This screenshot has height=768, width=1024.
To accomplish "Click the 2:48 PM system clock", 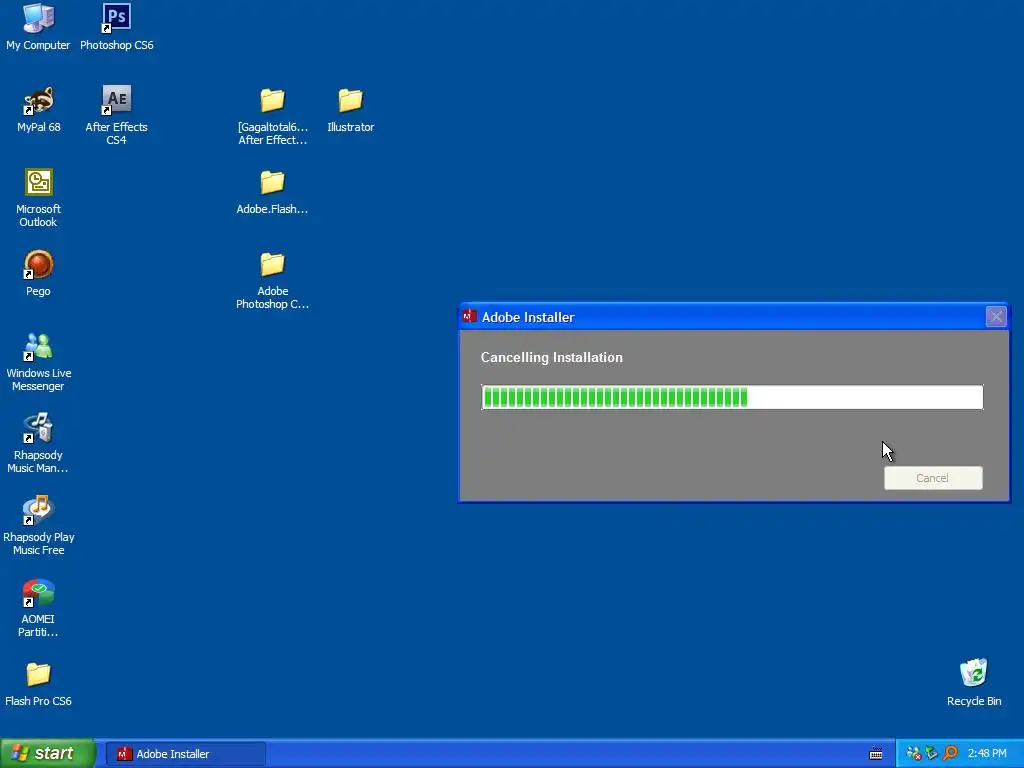I will pyautogui.click(x=987, y=754).
